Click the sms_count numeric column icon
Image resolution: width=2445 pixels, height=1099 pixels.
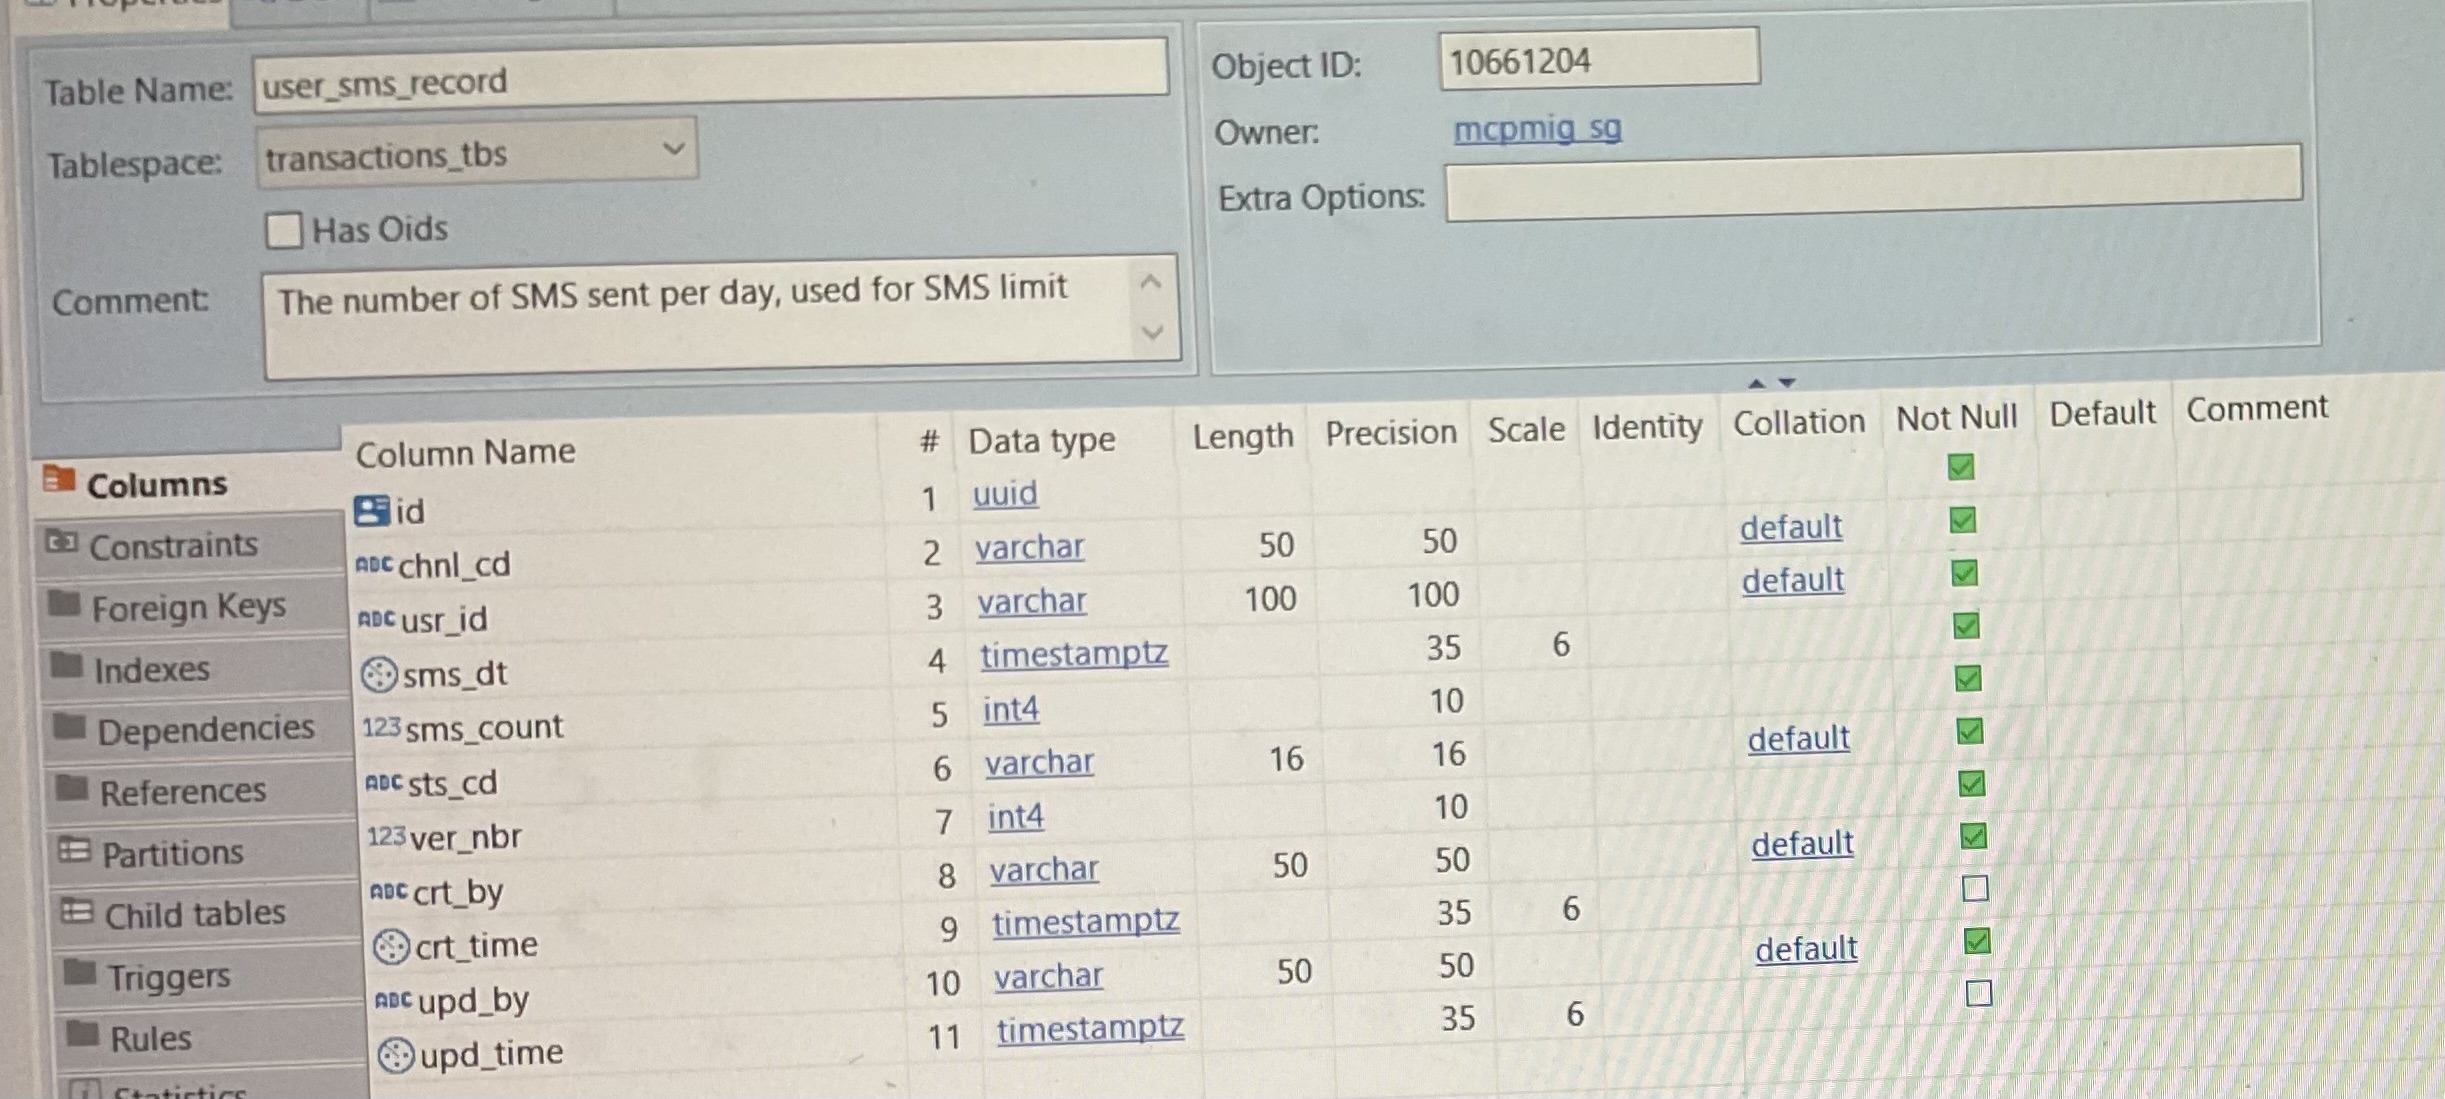[381, 727]
